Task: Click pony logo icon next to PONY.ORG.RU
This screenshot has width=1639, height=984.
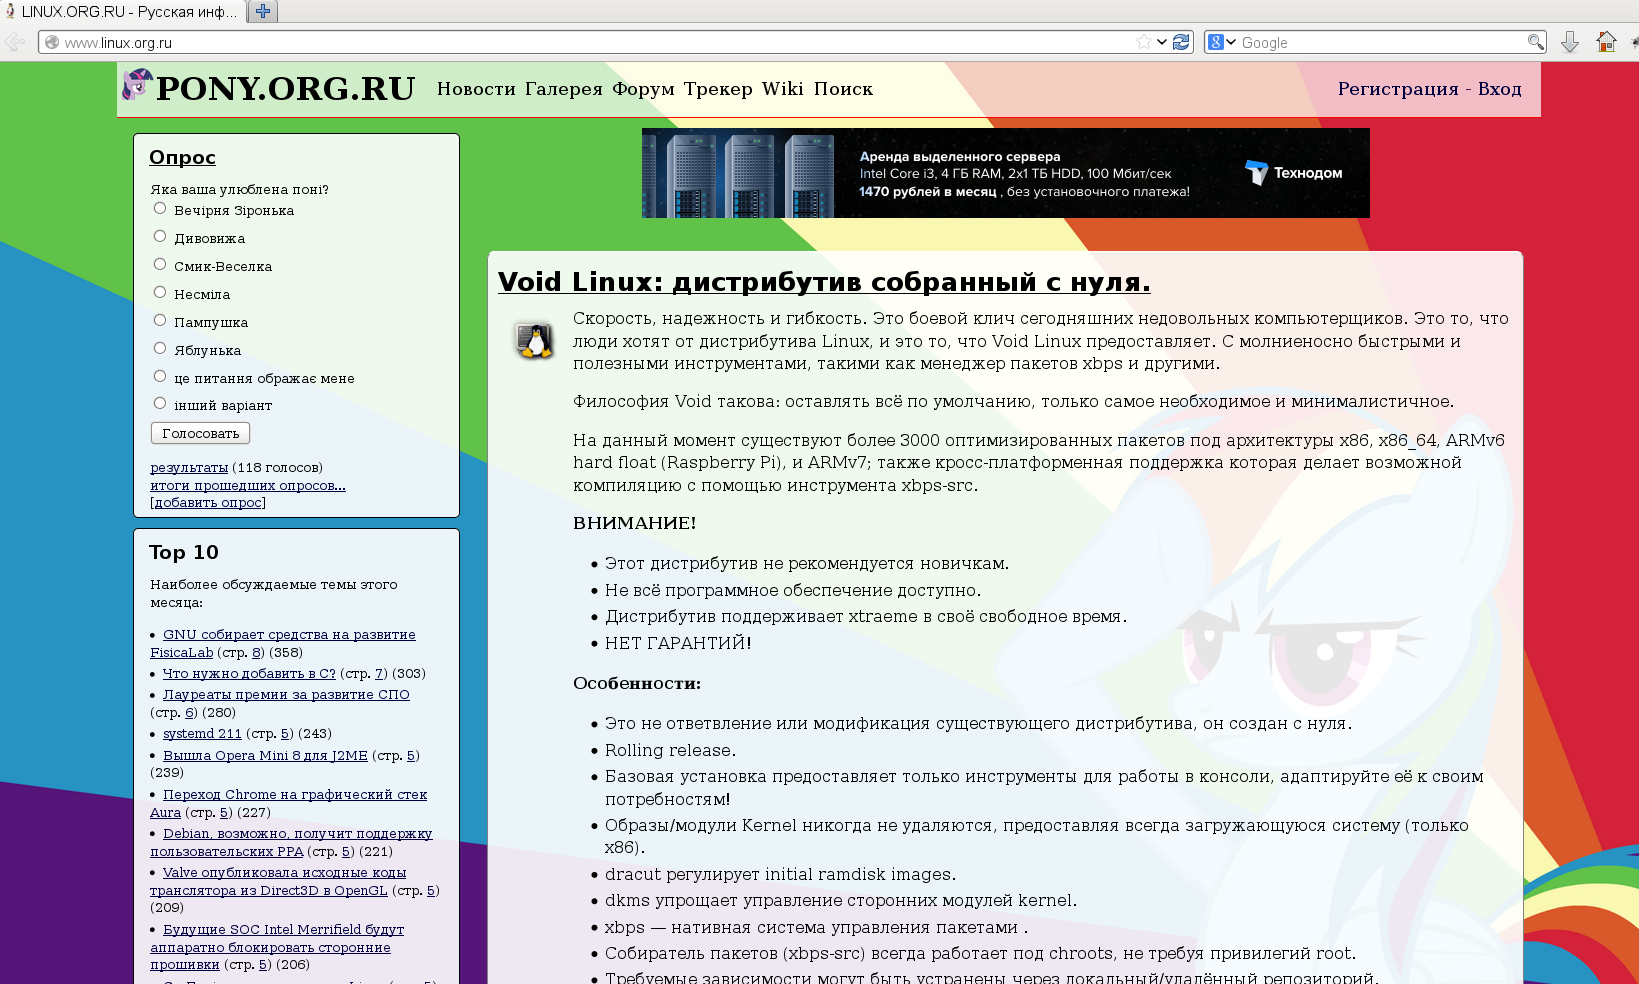Action: point(136,86)
